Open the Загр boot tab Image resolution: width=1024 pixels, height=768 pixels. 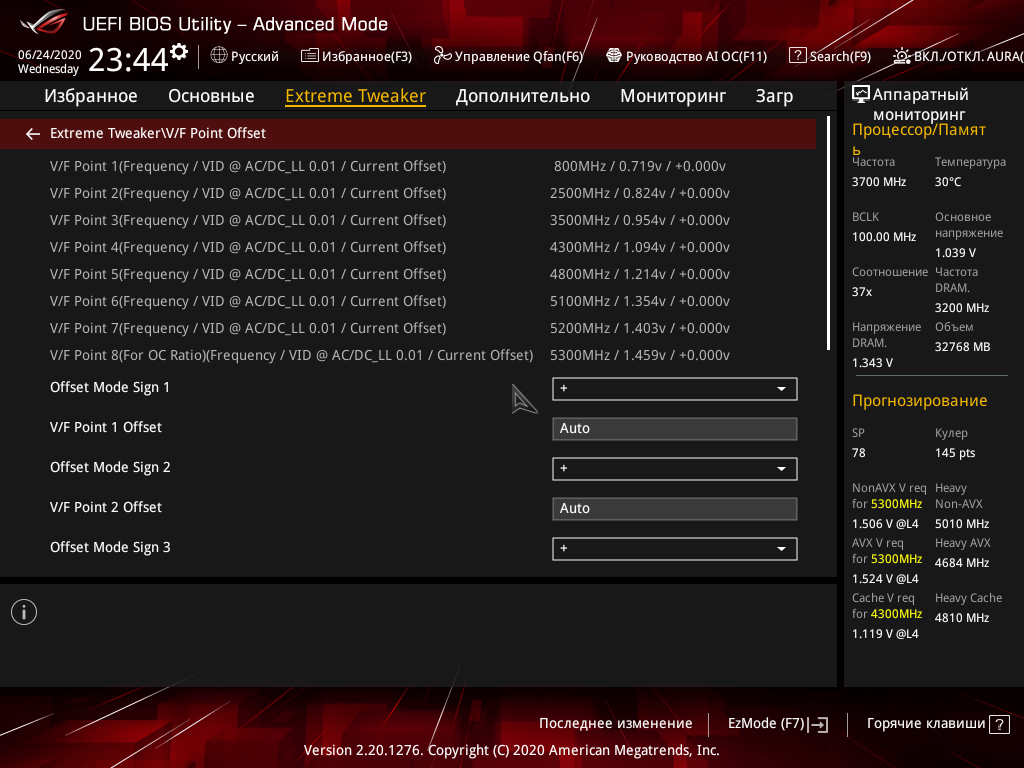point(774,96)
